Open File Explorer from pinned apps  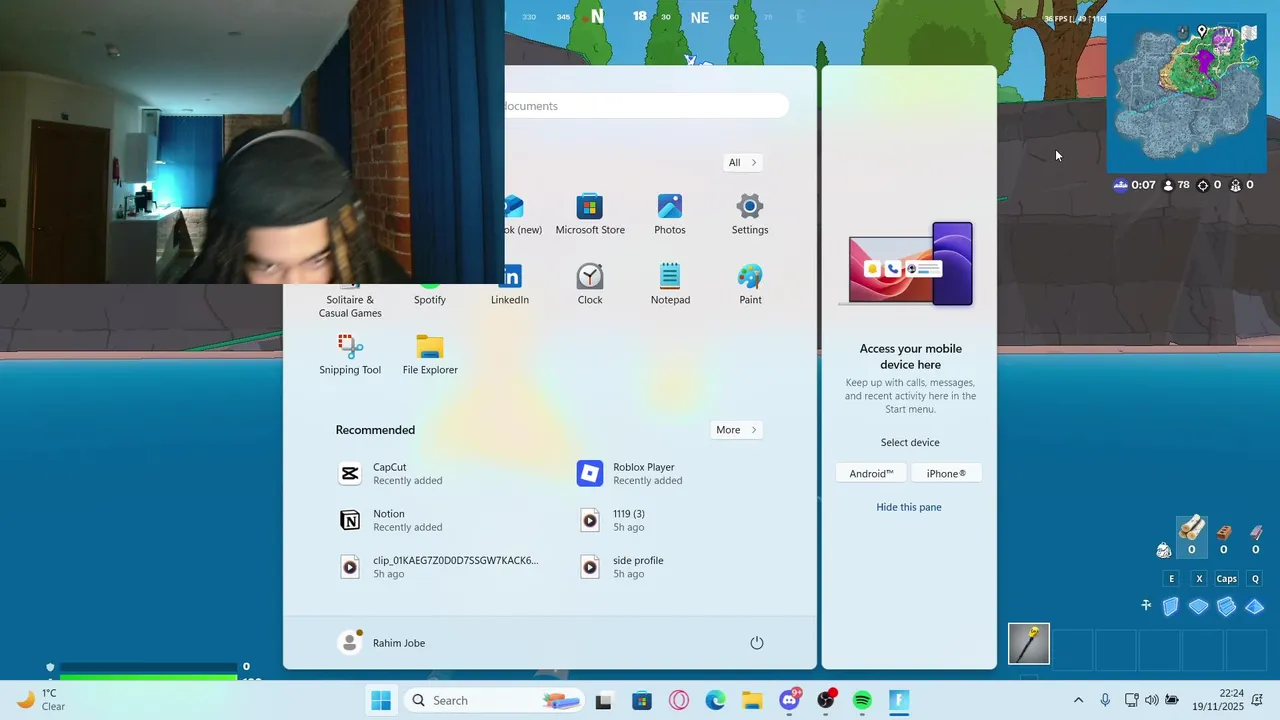[x=430, y=355]
